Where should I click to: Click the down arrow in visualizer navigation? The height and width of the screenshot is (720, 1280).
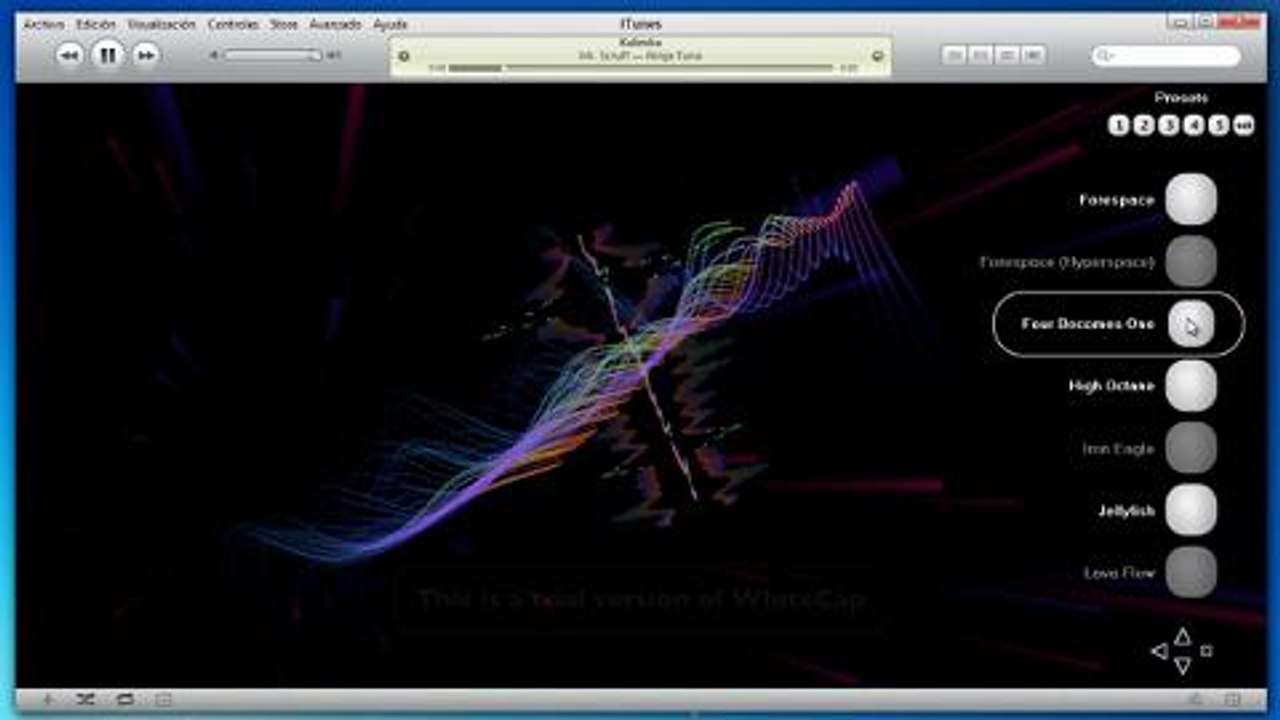[x=1182, y=666]
